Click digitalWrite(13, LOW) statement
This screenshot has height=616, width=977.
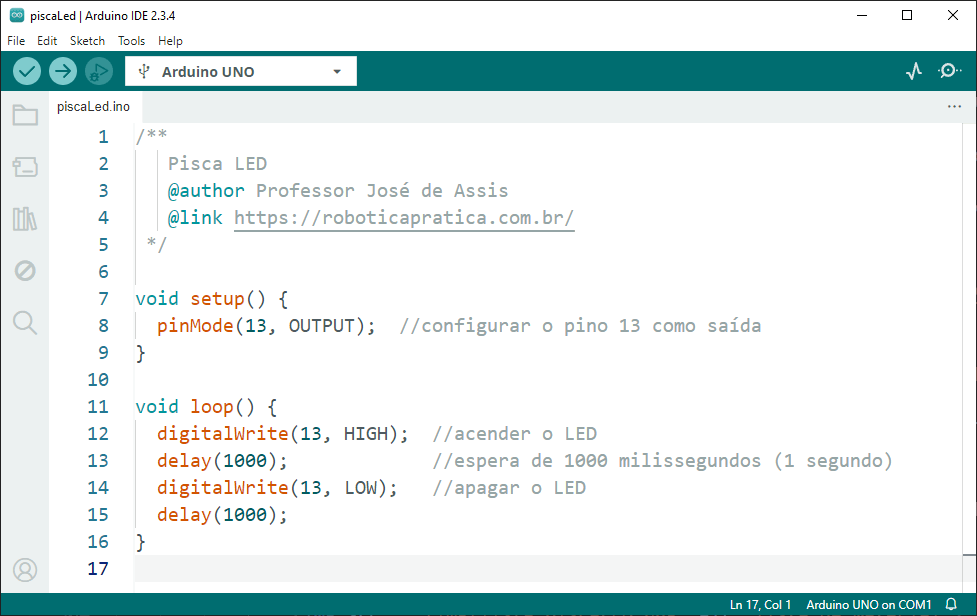pyautogui.click(x=277, y=488)
